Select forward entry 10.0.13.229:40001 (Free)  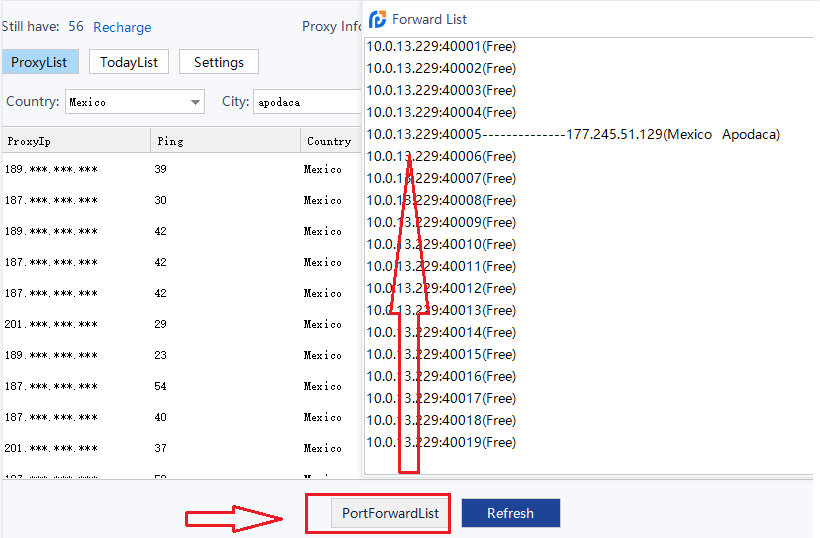[441, 46]
